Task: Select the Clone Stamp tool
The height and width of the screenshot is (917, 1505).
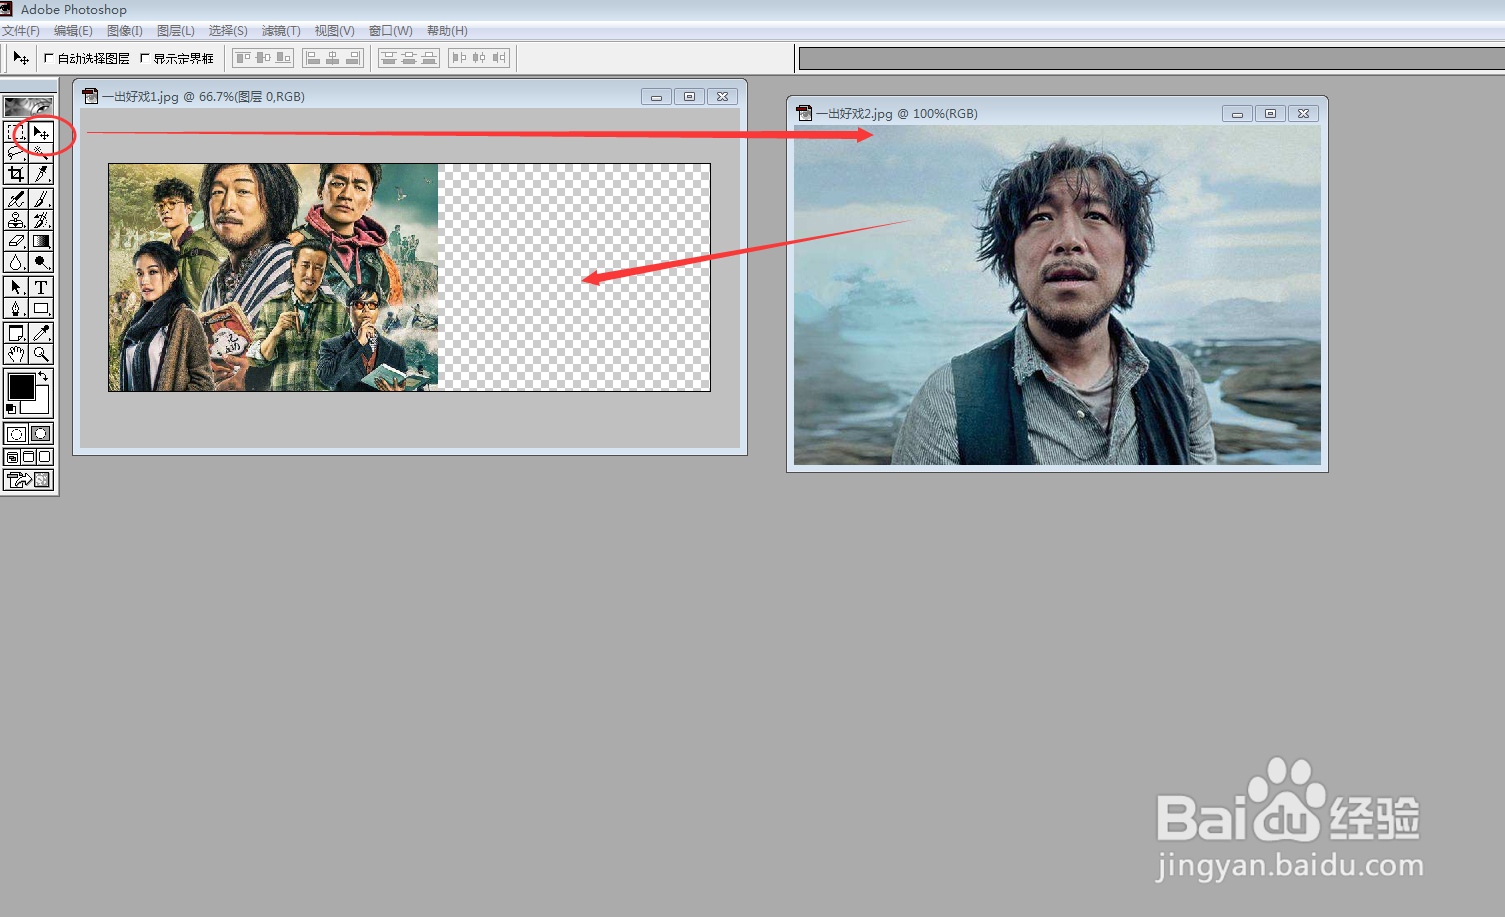Action: pyautogui.click(x=16, y=219)
